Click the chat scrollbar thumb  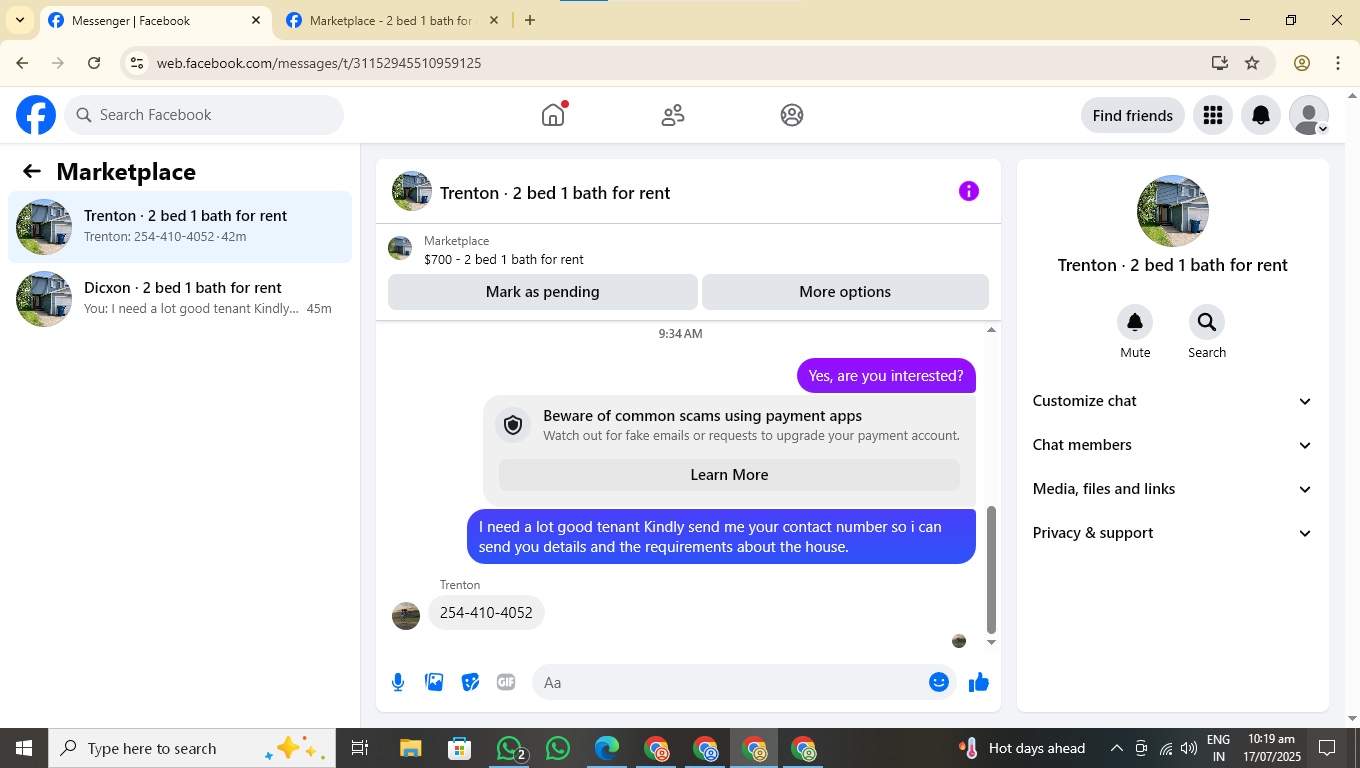[x=991, y=570]
